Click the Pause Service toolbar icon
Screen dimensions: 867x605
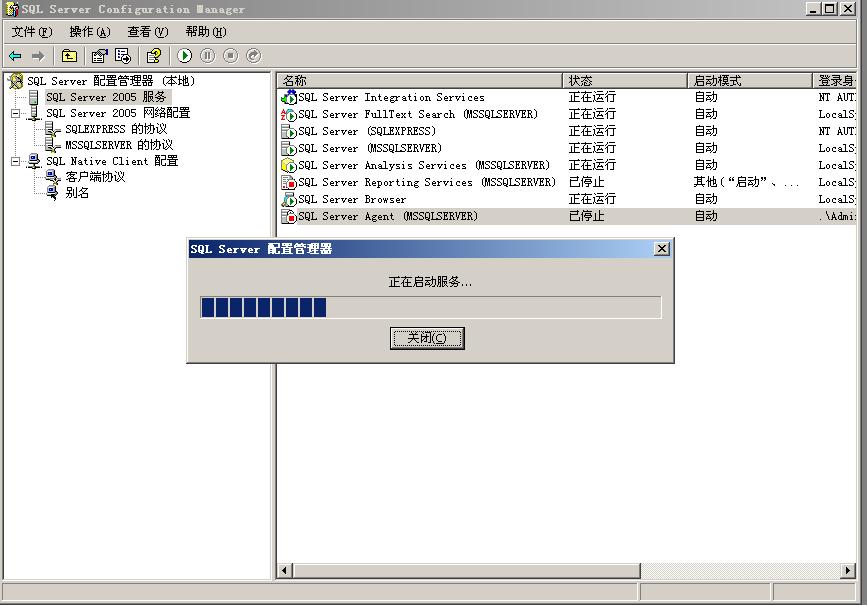[208, 56]
